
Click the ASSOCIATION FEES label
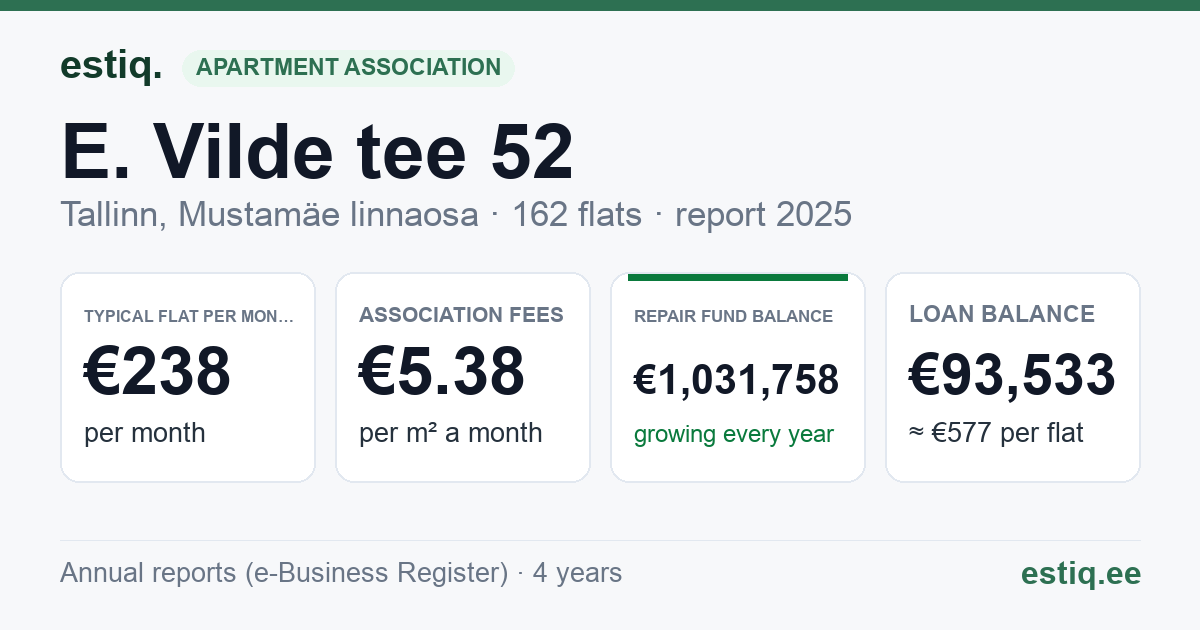[x=461, y=315]
